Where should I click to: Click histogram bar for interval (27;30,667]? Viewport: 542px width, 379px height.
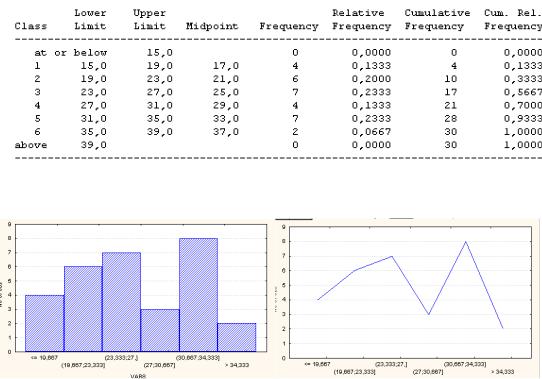click(x=160, y=330)
